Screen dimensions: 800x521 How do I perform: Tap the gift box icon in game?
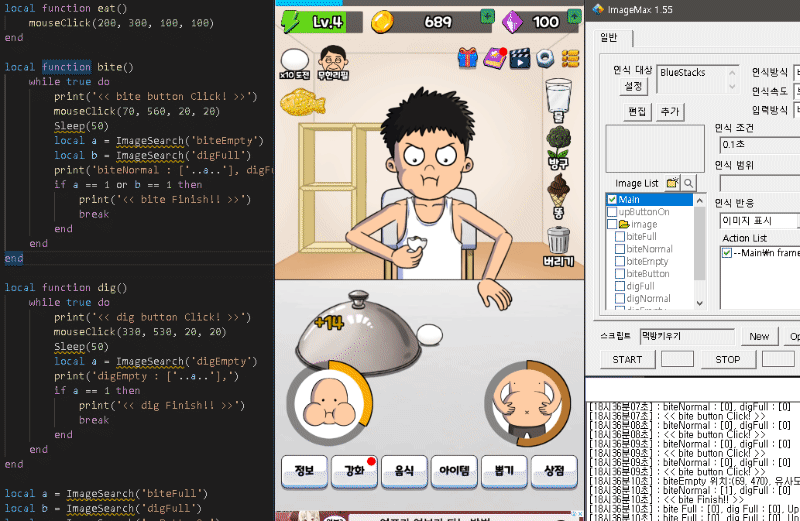coord(467,58)
